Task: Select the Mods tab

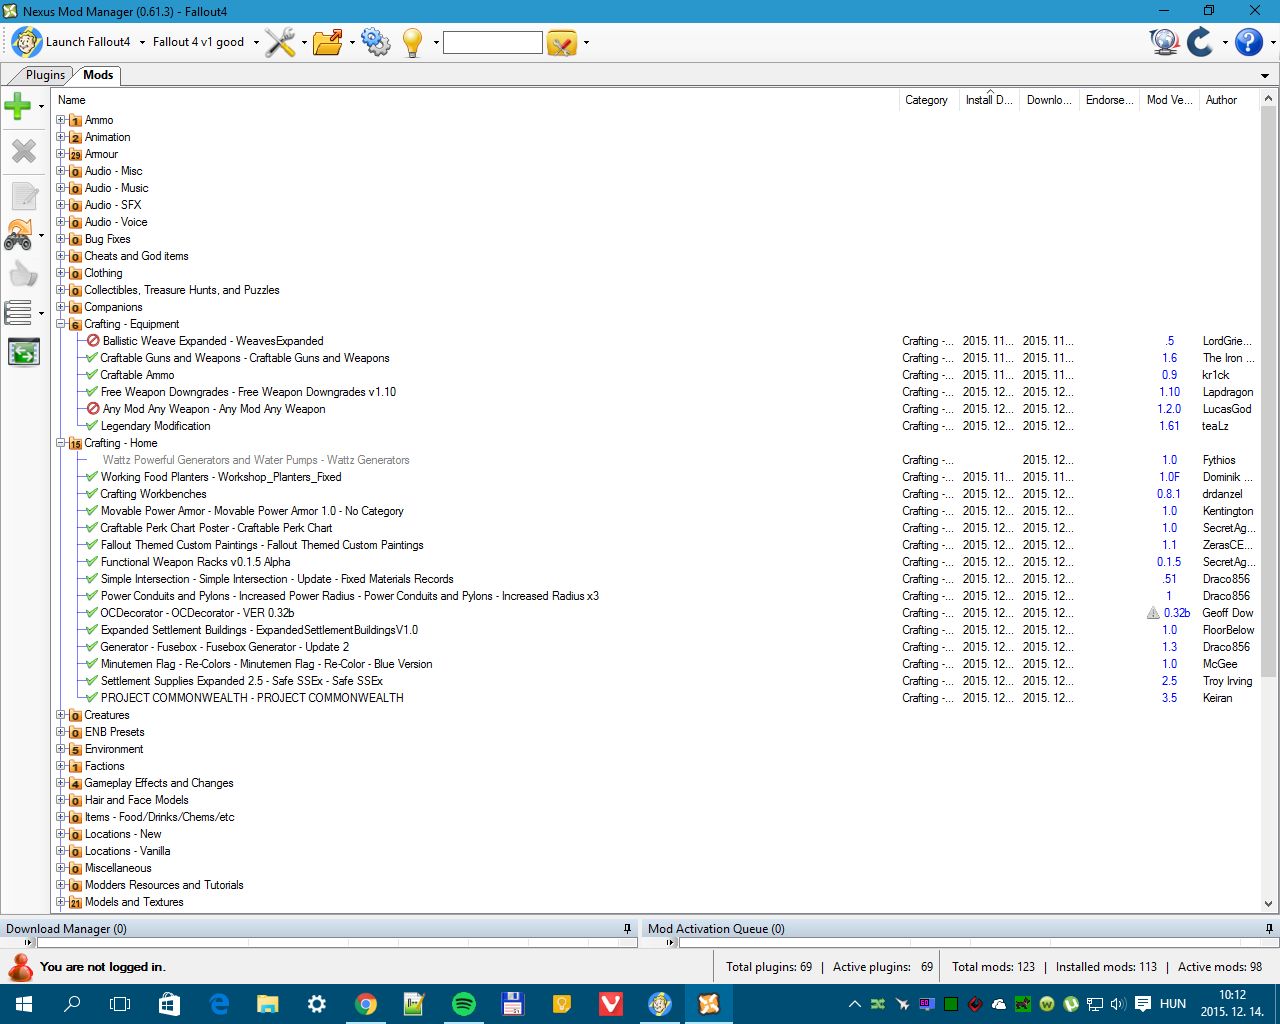Action: (x=98, y=75)
